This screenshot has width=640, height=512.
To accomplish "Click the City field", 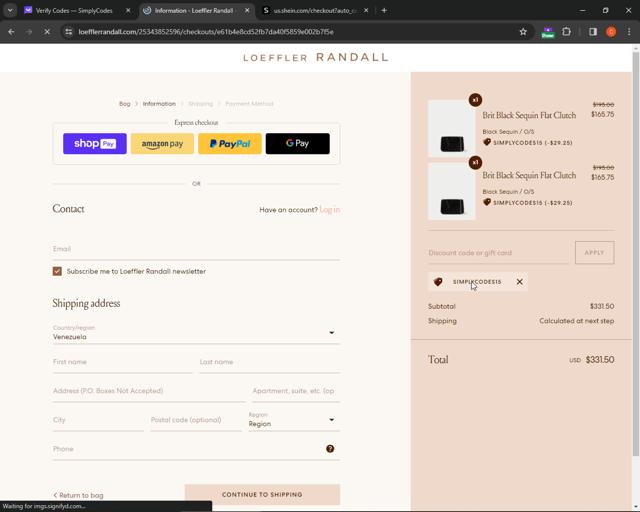I will point(98,420).
